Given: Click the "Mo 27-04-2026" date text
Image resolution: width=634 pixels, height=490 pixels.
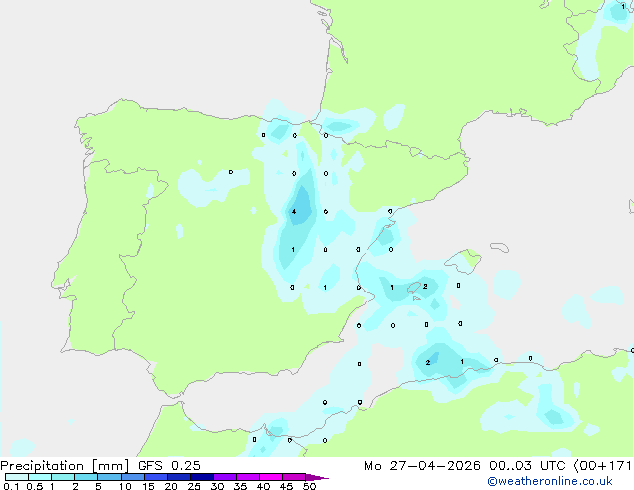Looking at the screenshot, I should [422, 466].
